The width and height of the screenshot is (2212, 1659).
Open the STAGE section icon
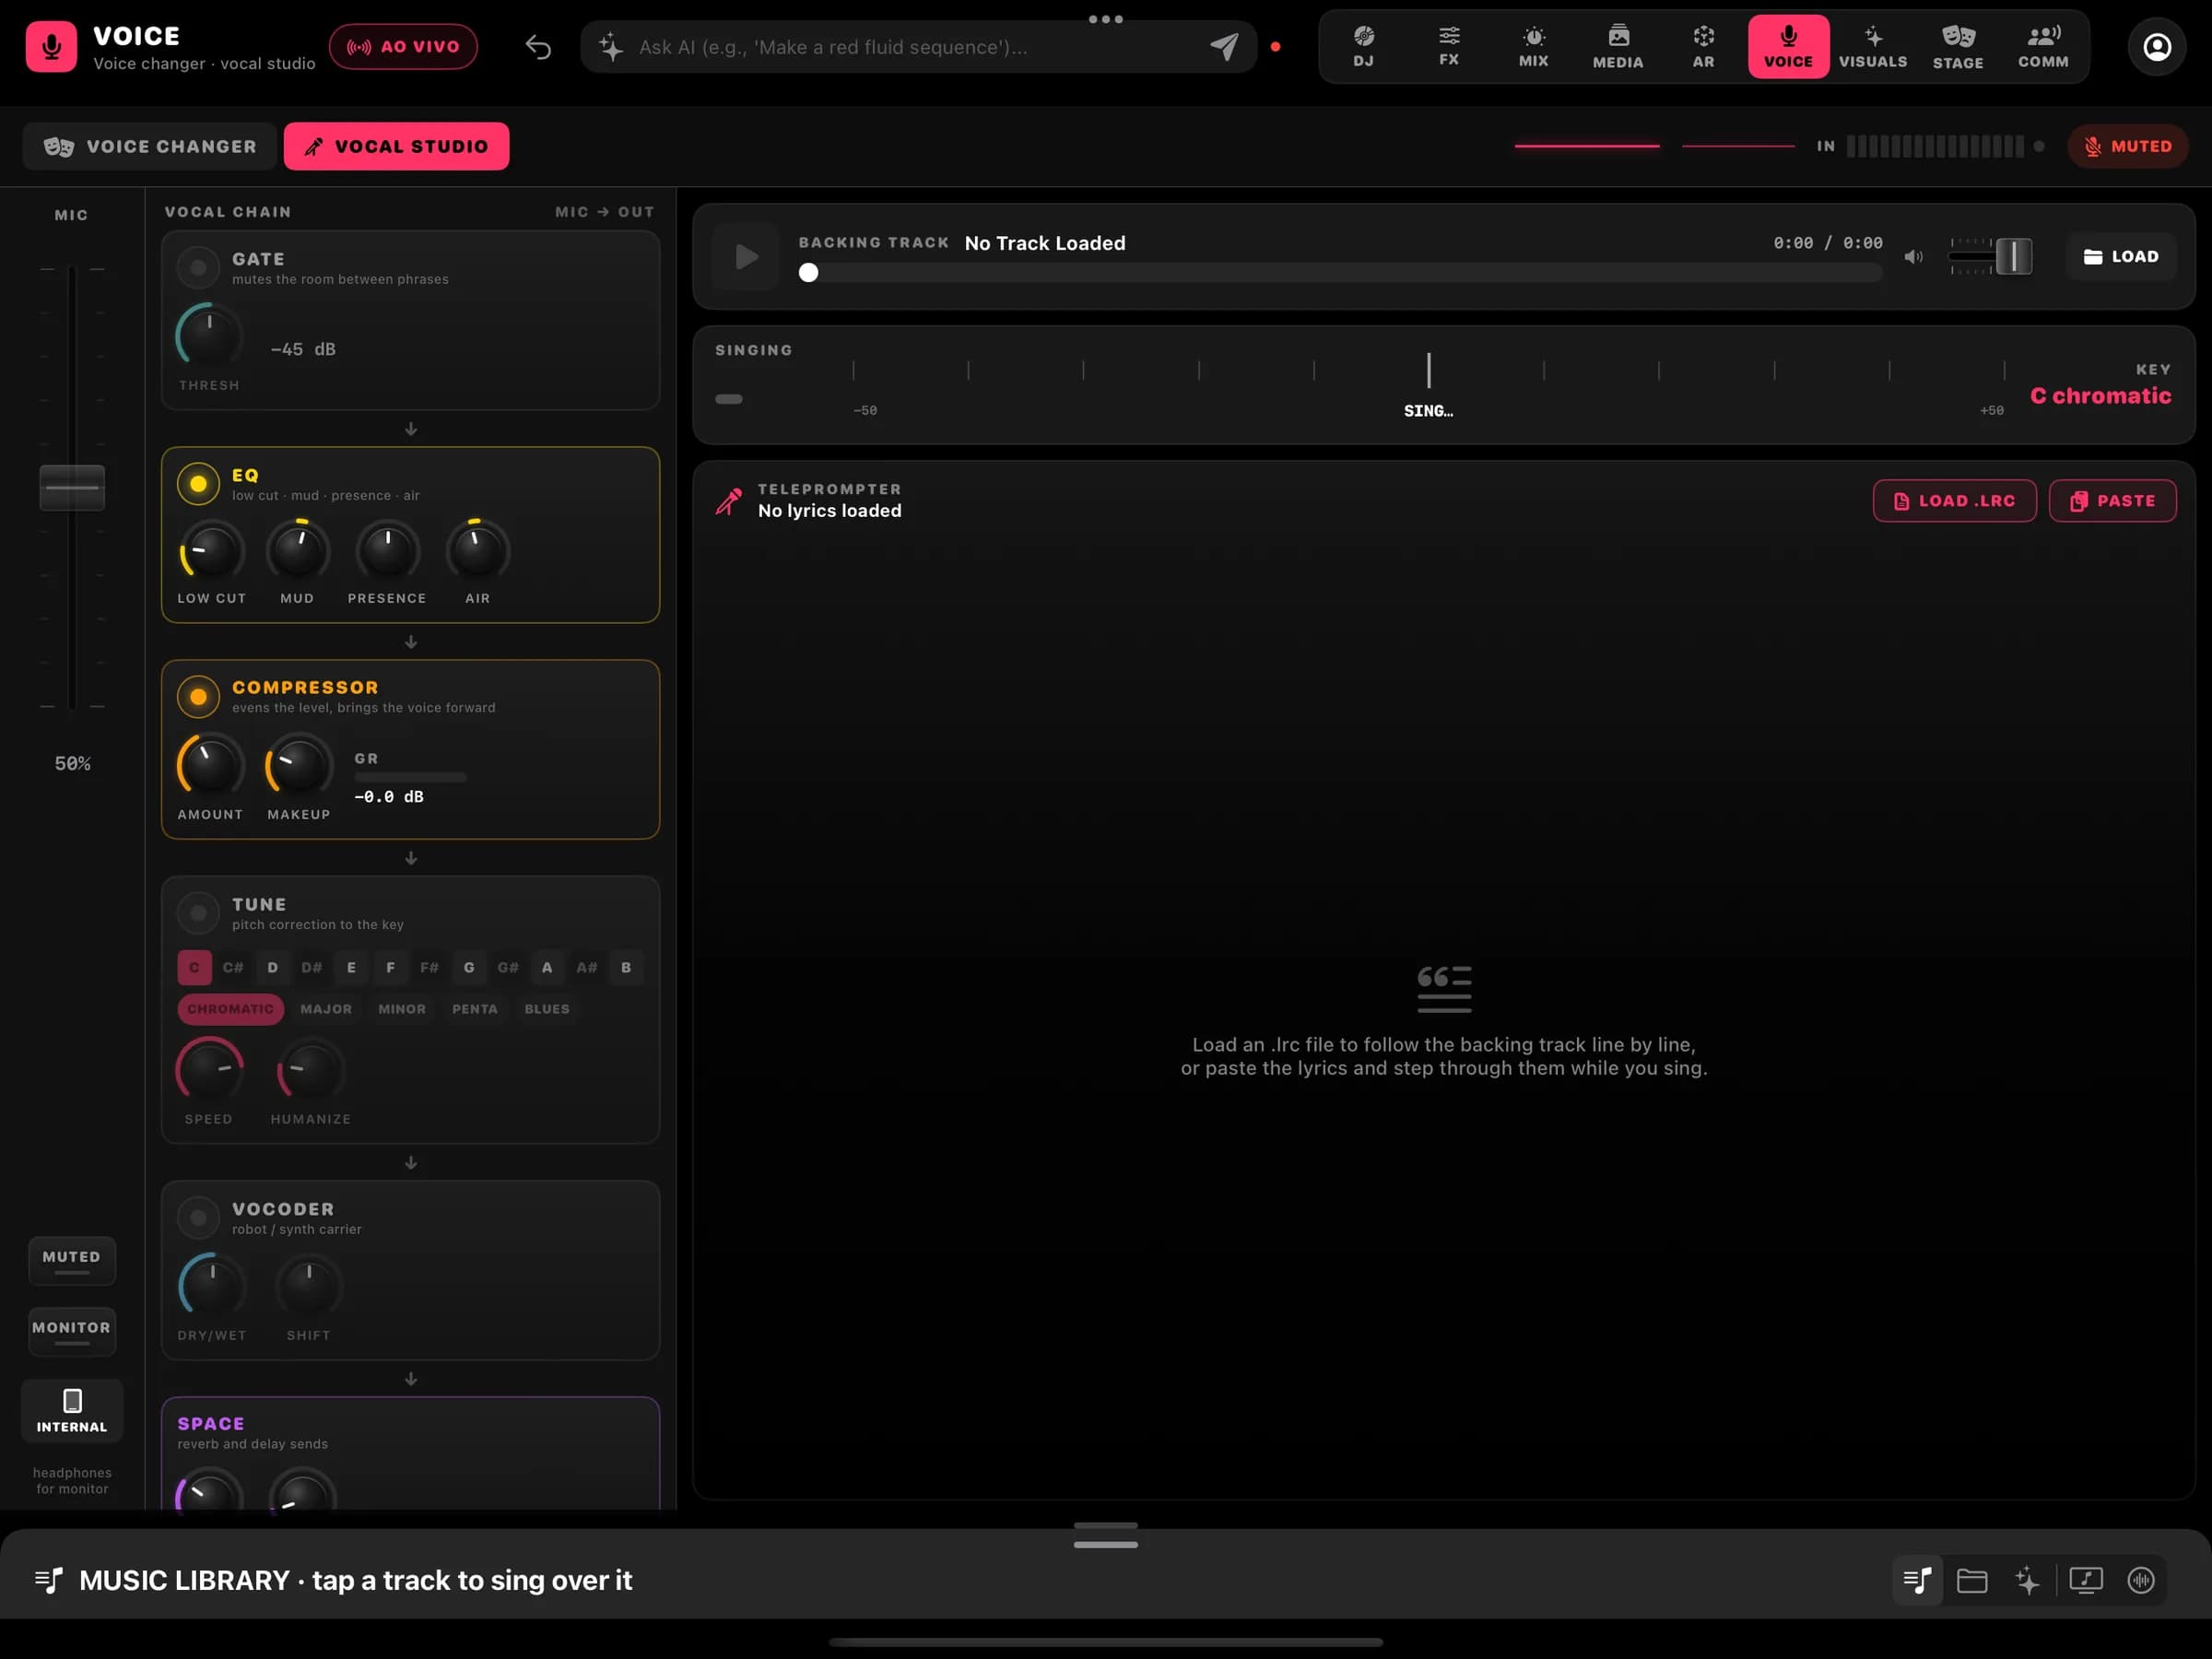click(x=1958, y=46)
